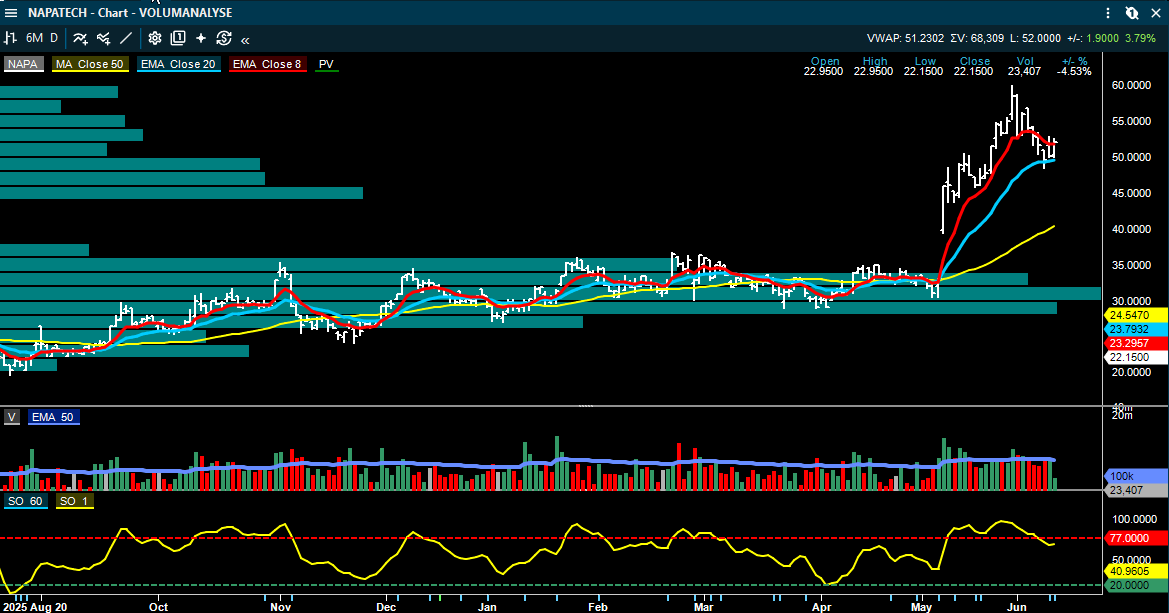This screenshot has width=1169, height=613.
Task: Click the yellow 24.5470 price axis tag
Action: click(1135, 315)
